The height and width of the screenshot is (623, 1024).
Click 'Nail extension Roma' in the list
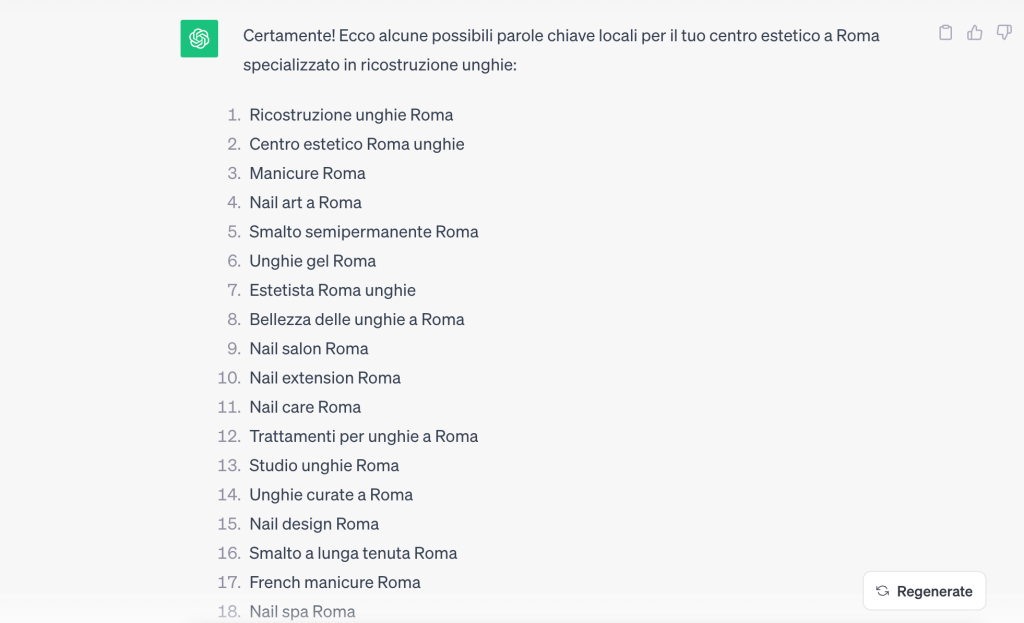pos(325,378)
